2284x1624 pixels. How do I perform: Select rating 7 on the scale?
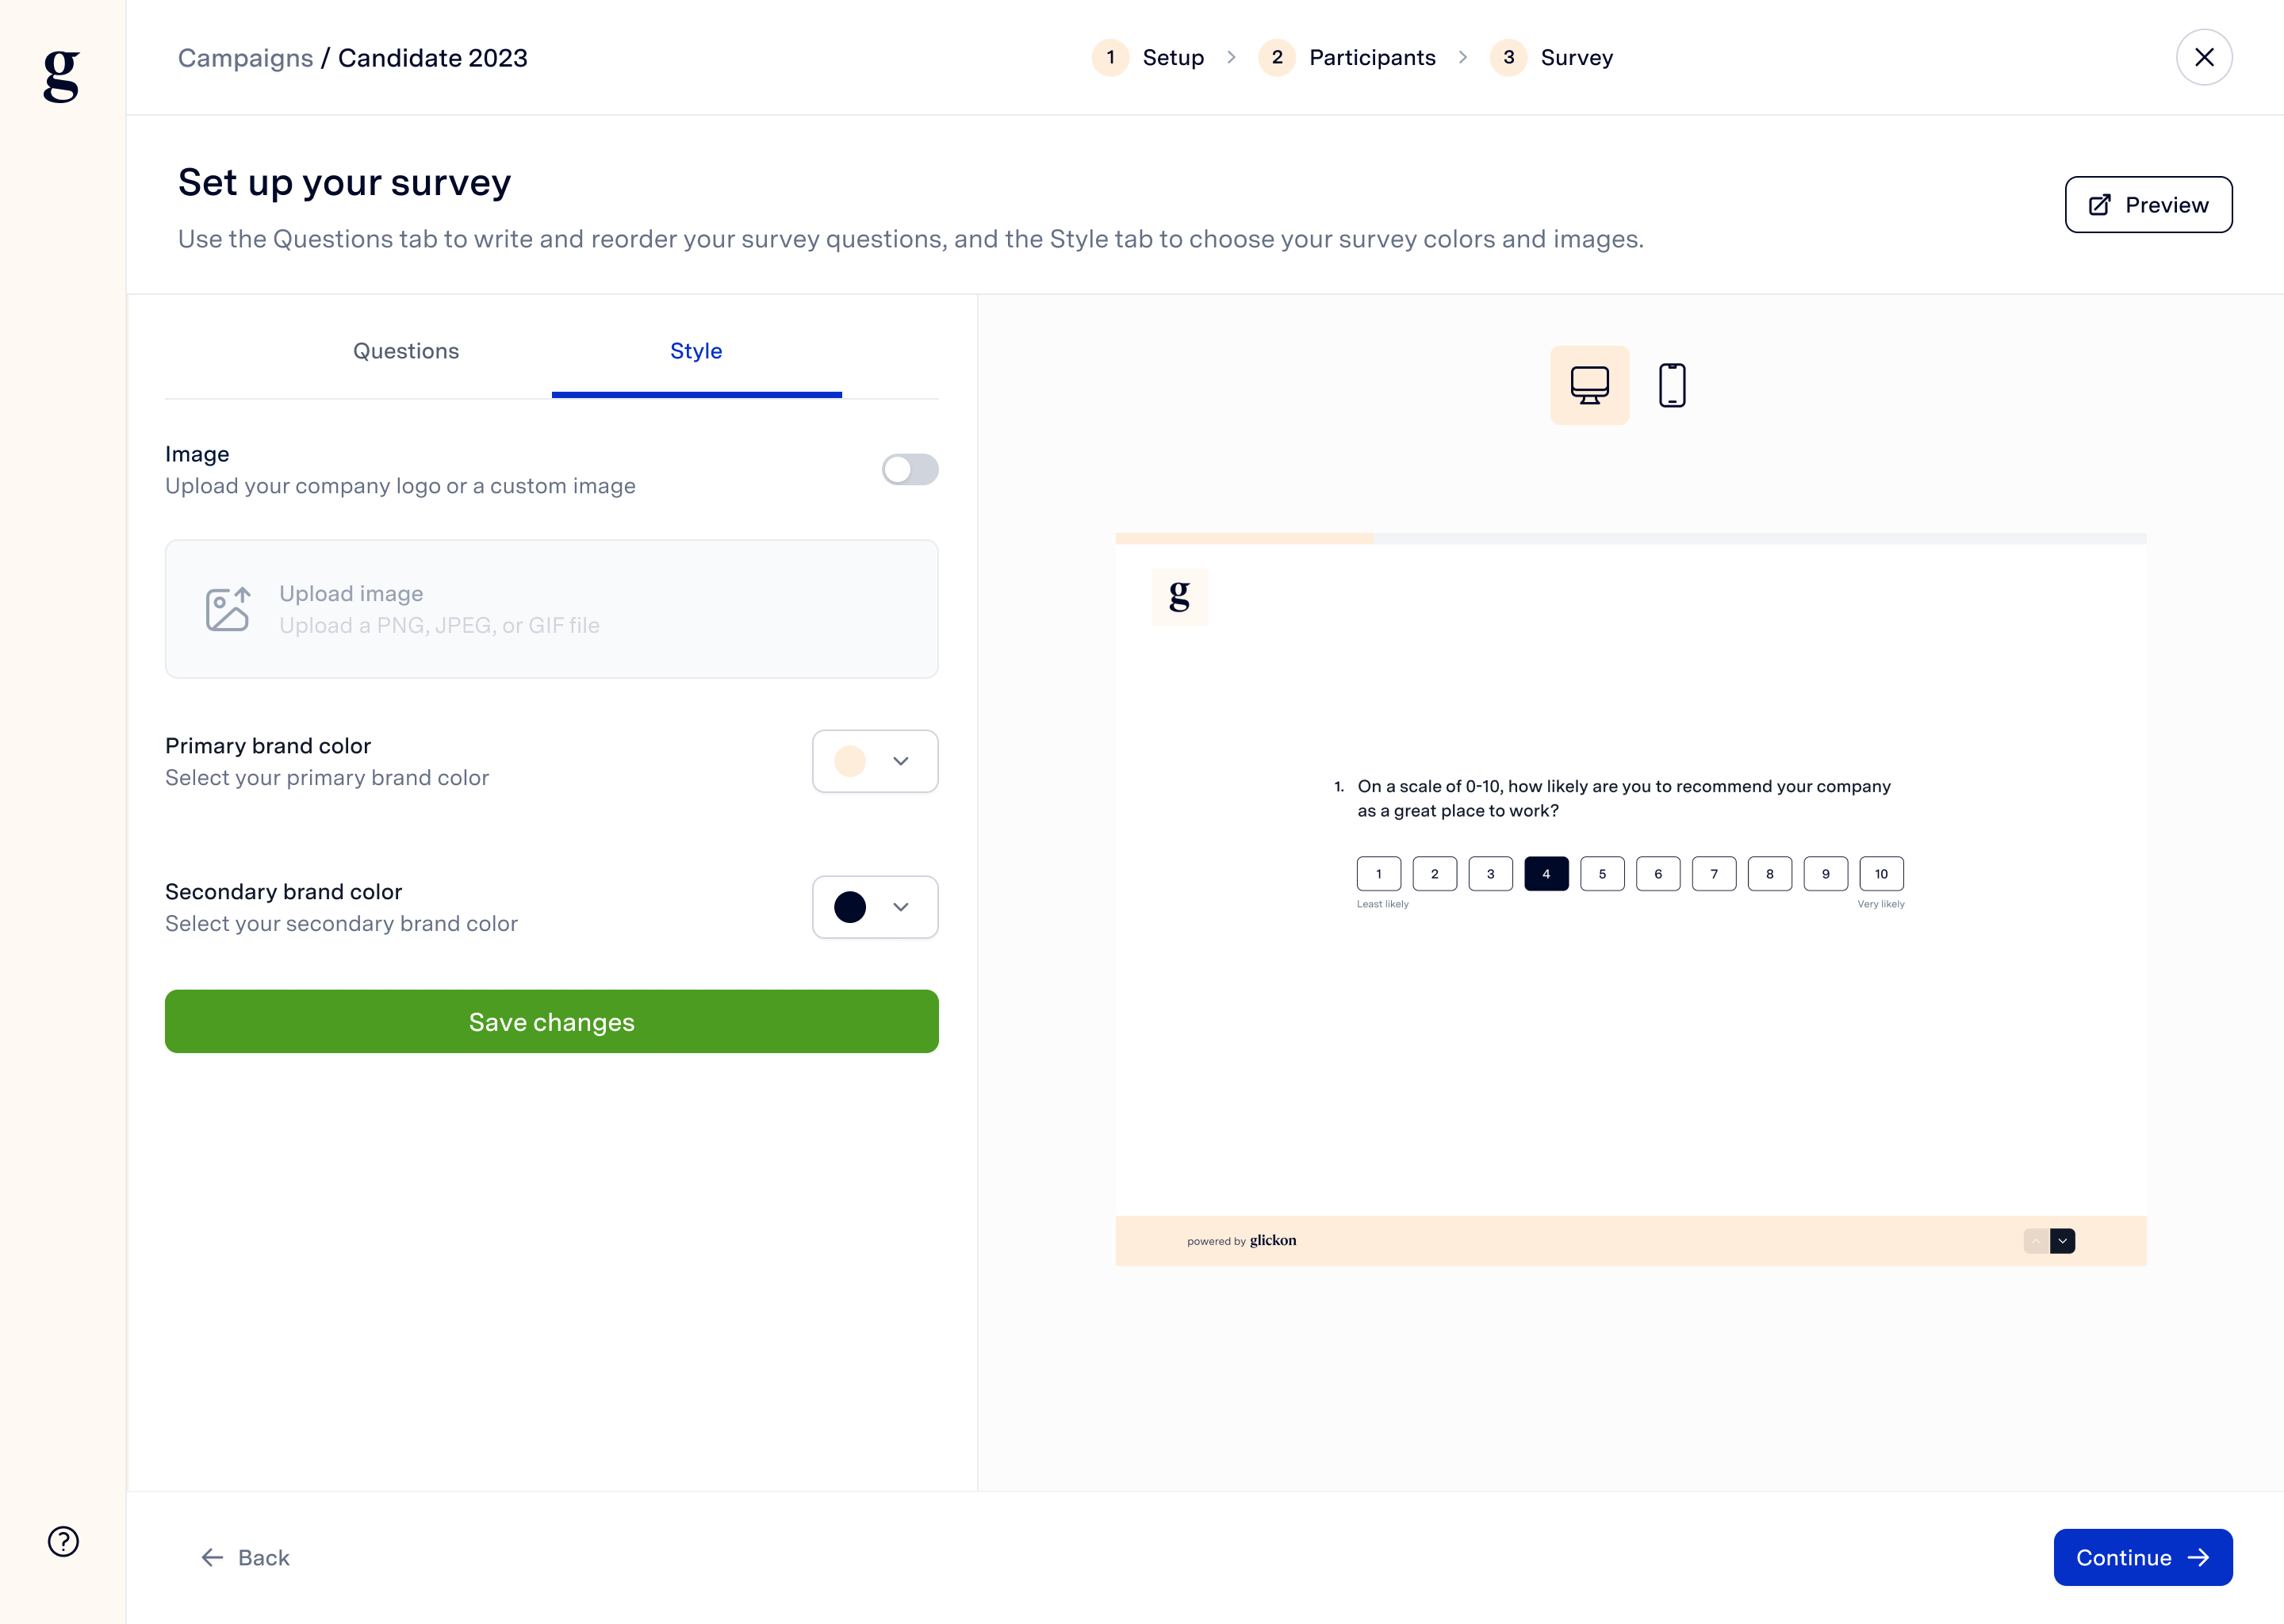pos(1714,873)
